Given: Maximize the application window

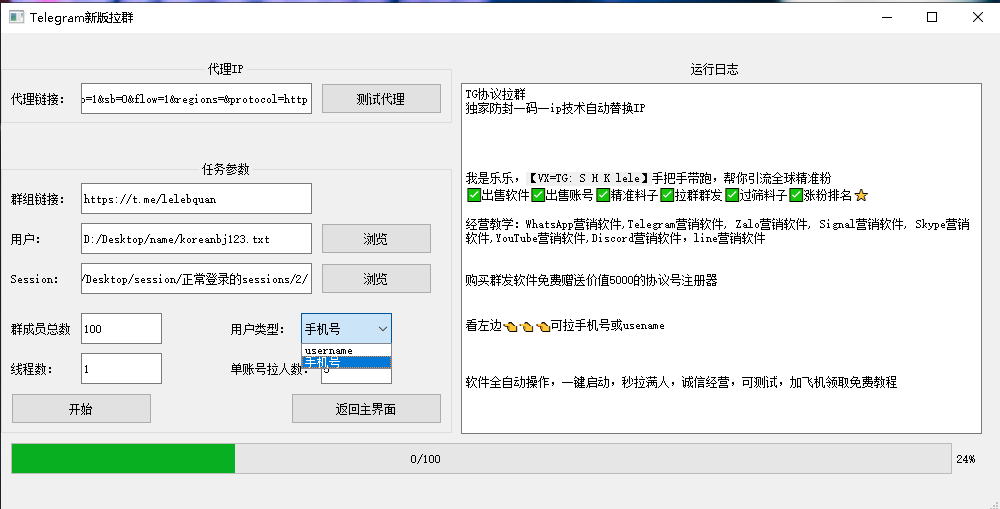Looking at the screenshot, I should point(932,17).
